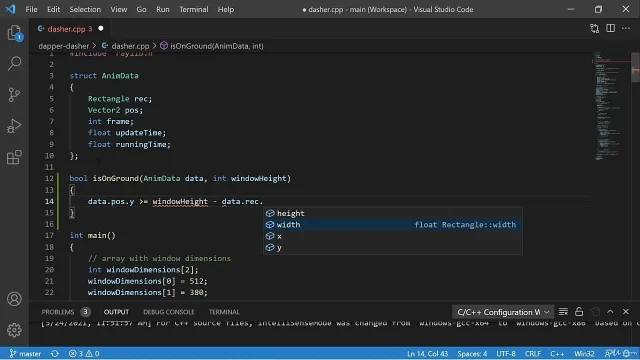Change encoding via UTF-8 status item

(x=506, y=353)
